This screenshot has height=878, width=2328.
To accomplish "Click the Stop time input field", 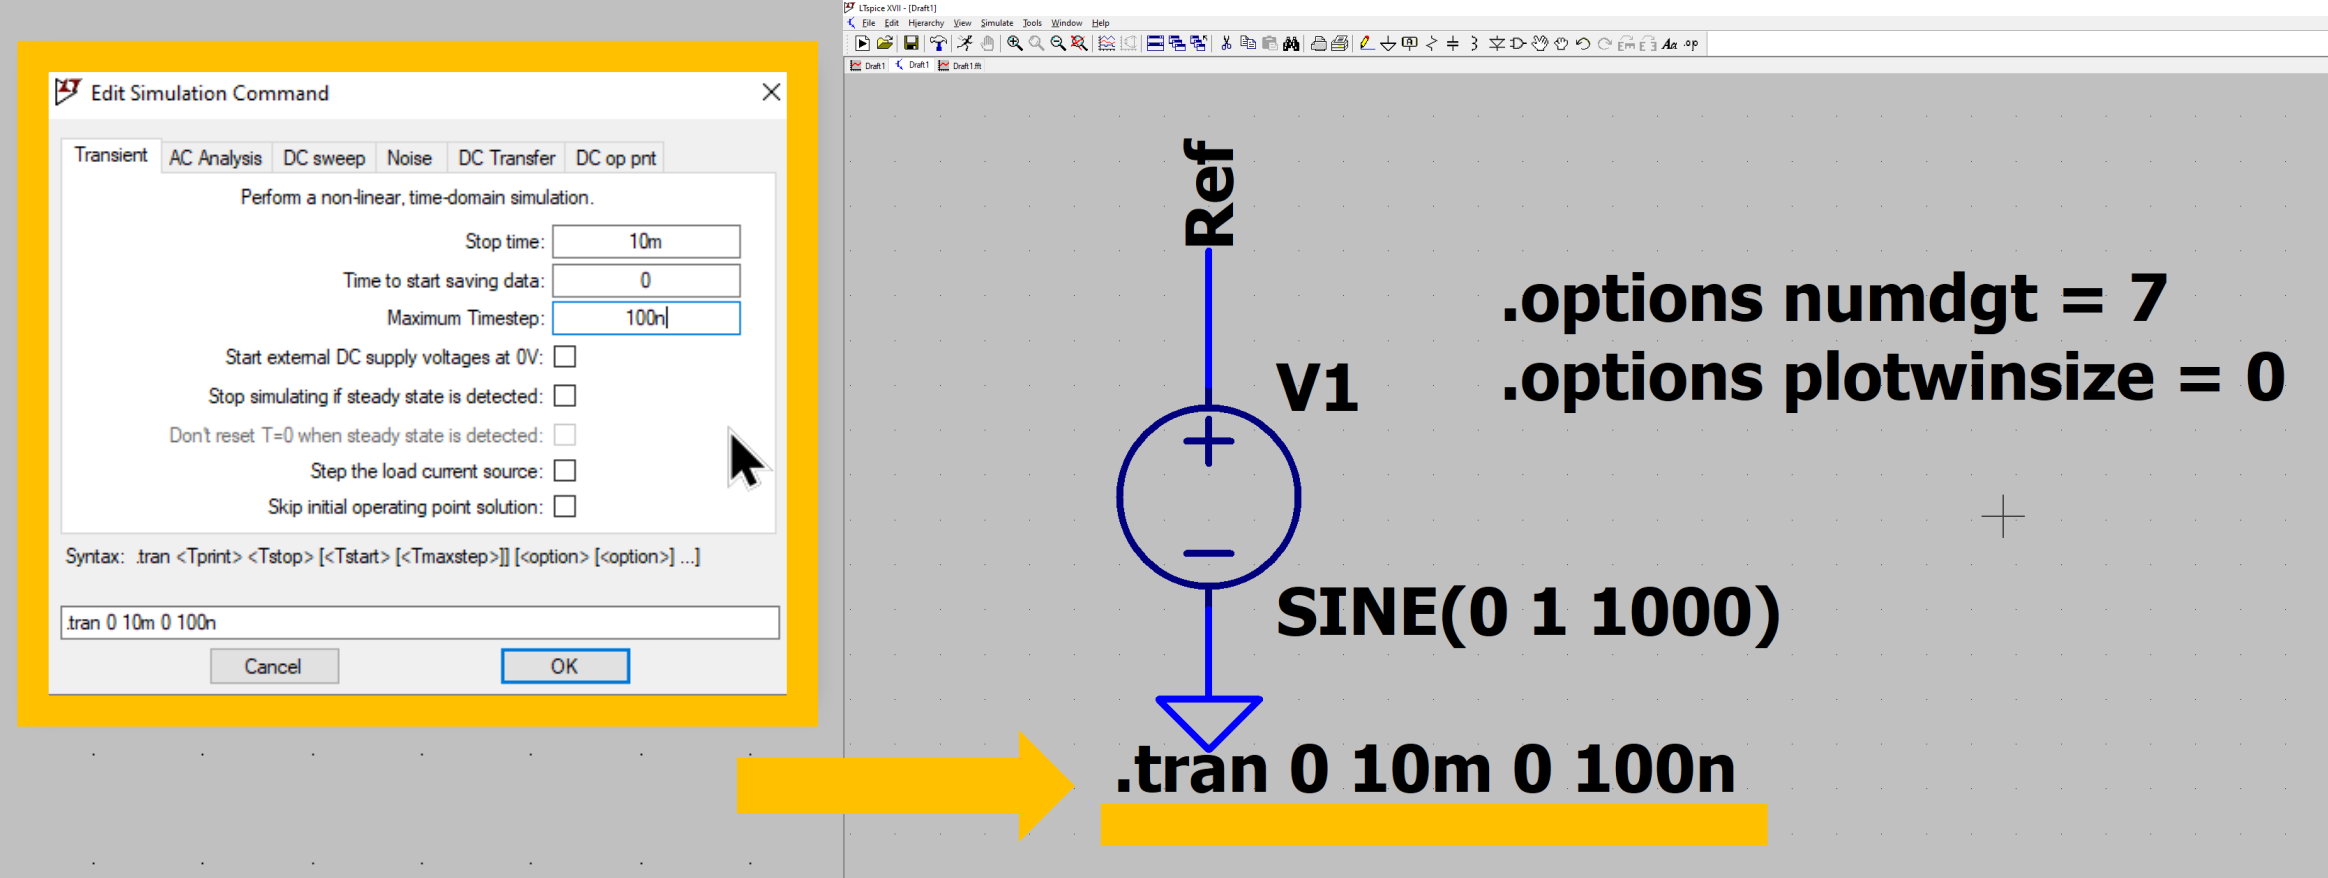I will pos(646,242).
